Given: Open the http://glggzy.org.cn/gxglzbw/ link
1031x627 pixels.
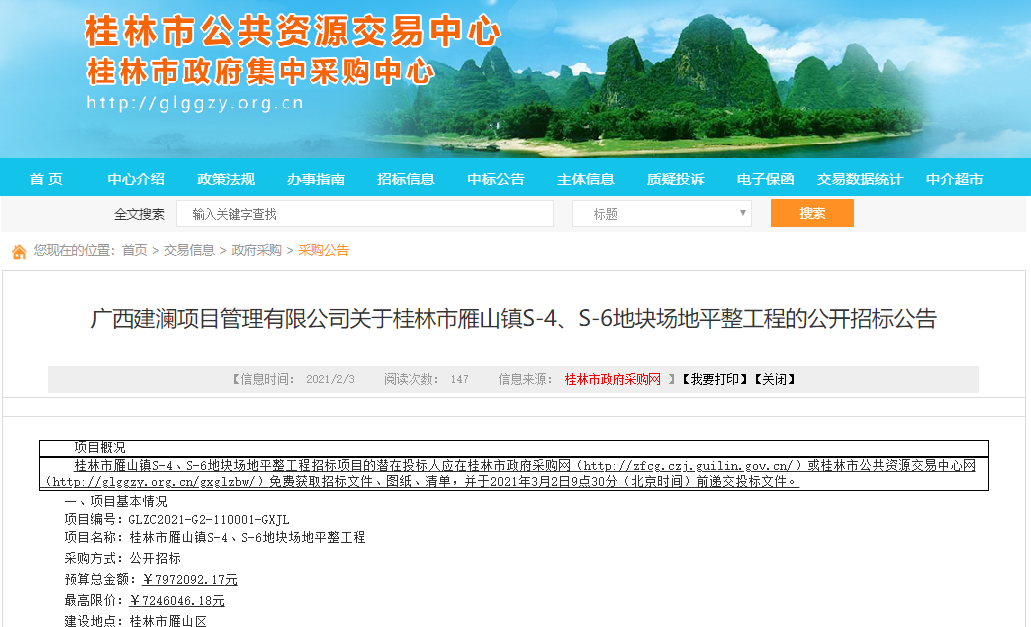Looking at the screenshot, I should pyautogui.click(x=155, y=482).
